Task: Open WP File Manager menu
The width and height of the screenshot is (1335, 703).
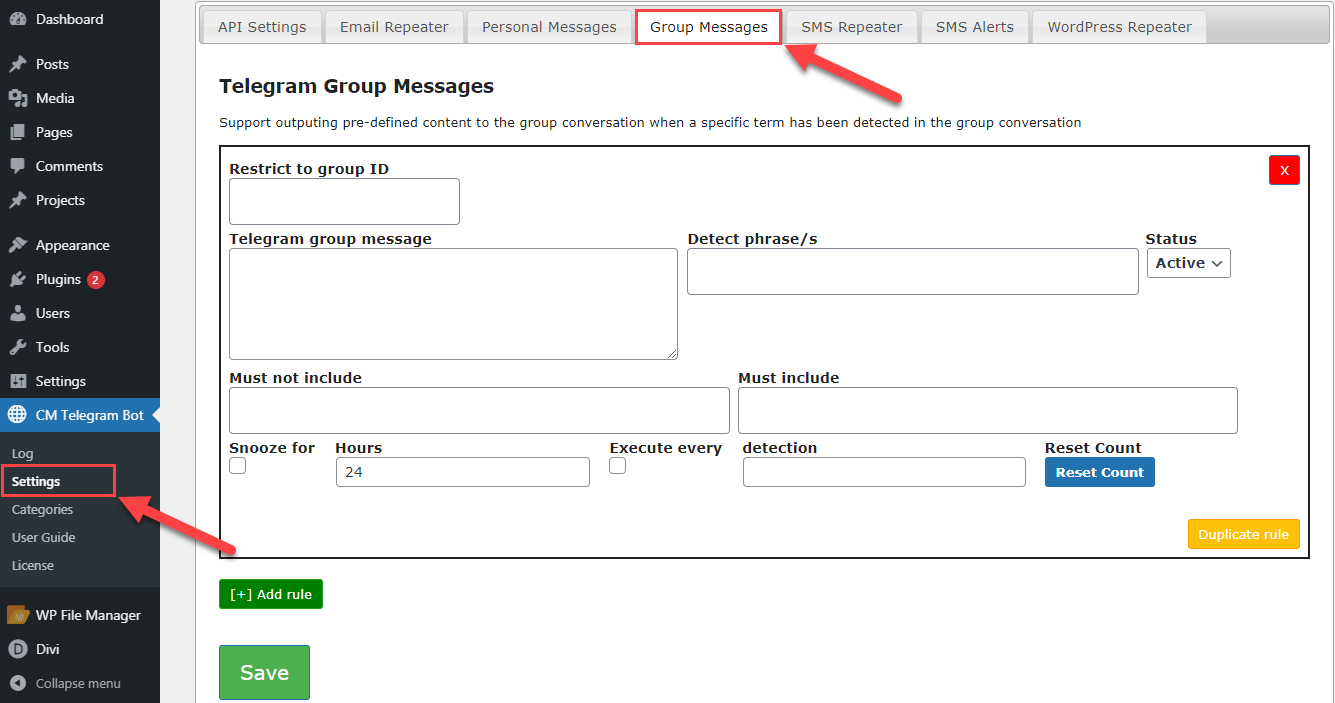Action: coord(80,615)
